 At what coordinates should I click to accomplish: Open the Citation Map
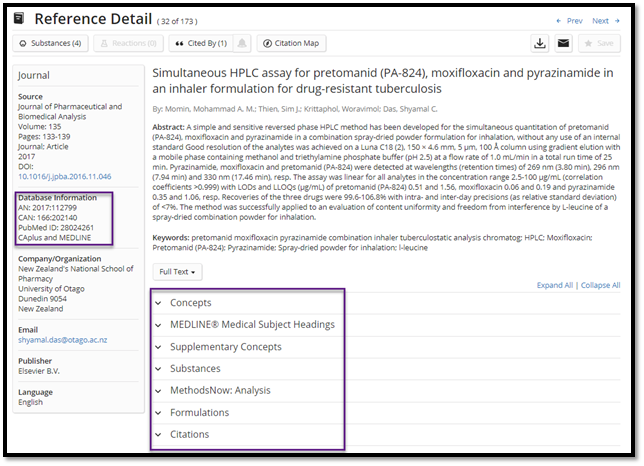click(x=292, y=43)
